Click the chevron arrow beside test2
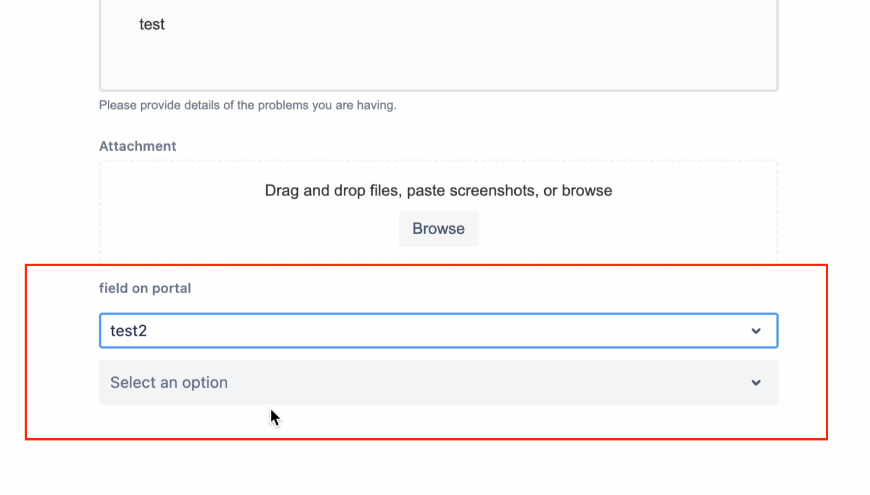Viewport: 870px width, 495px height. pos(756,331)
